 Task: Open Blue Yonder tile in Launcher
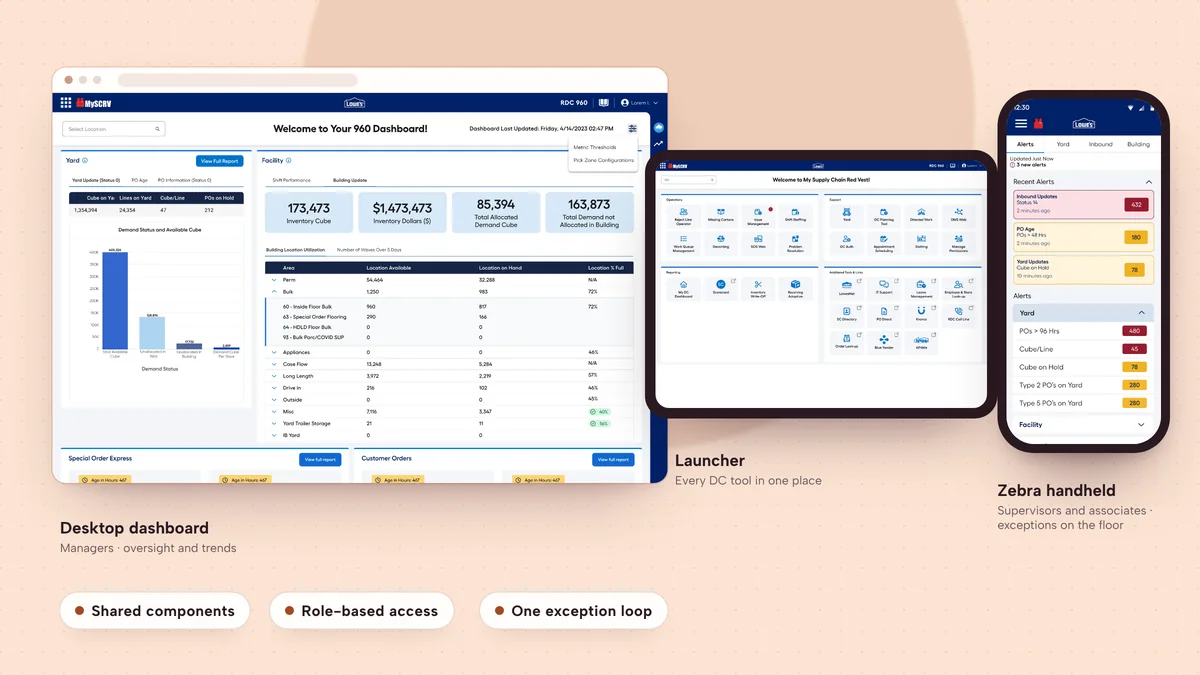point(884,341)
